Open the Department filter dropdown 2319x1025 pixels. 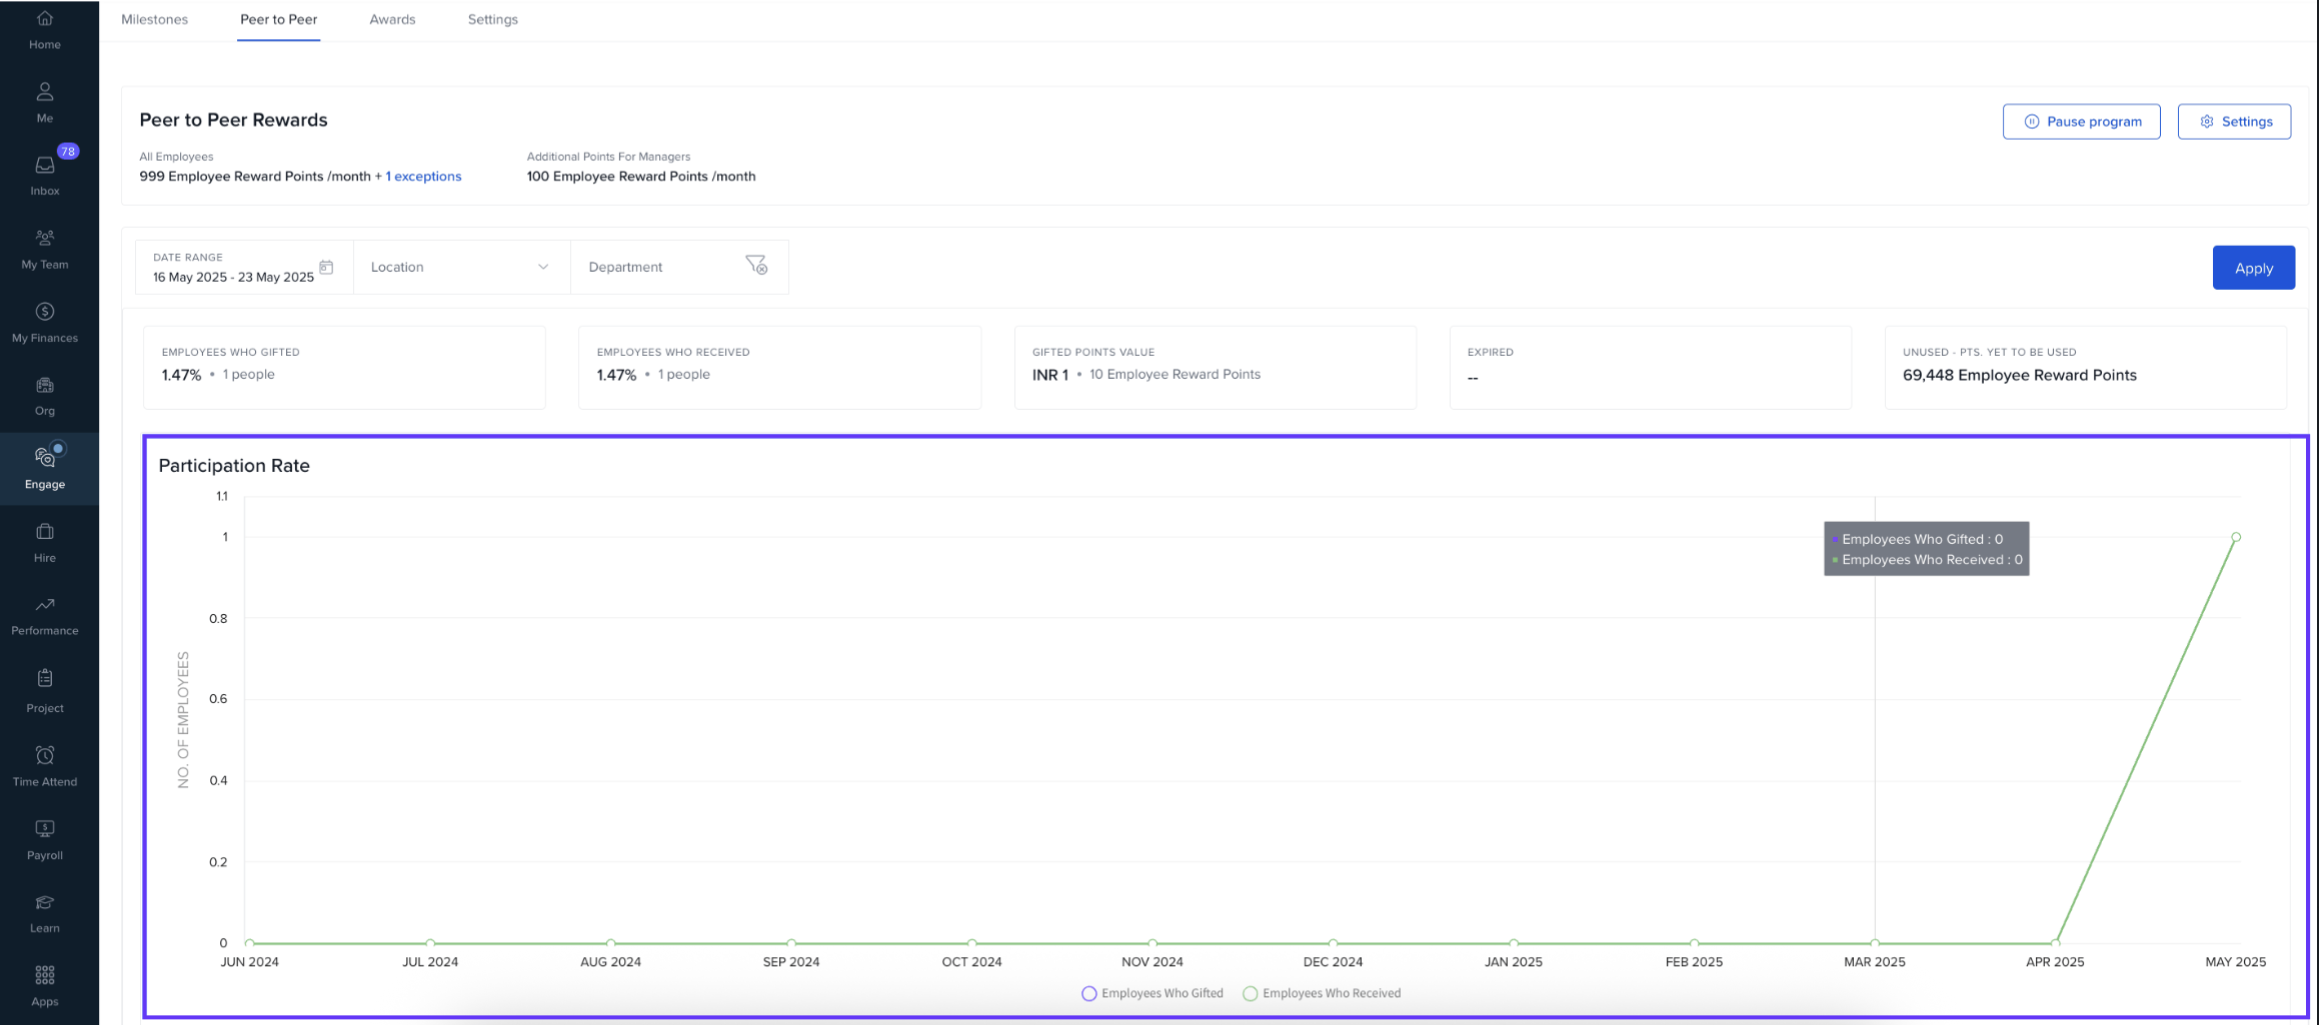pyautogui.click(x=660, y=267)
